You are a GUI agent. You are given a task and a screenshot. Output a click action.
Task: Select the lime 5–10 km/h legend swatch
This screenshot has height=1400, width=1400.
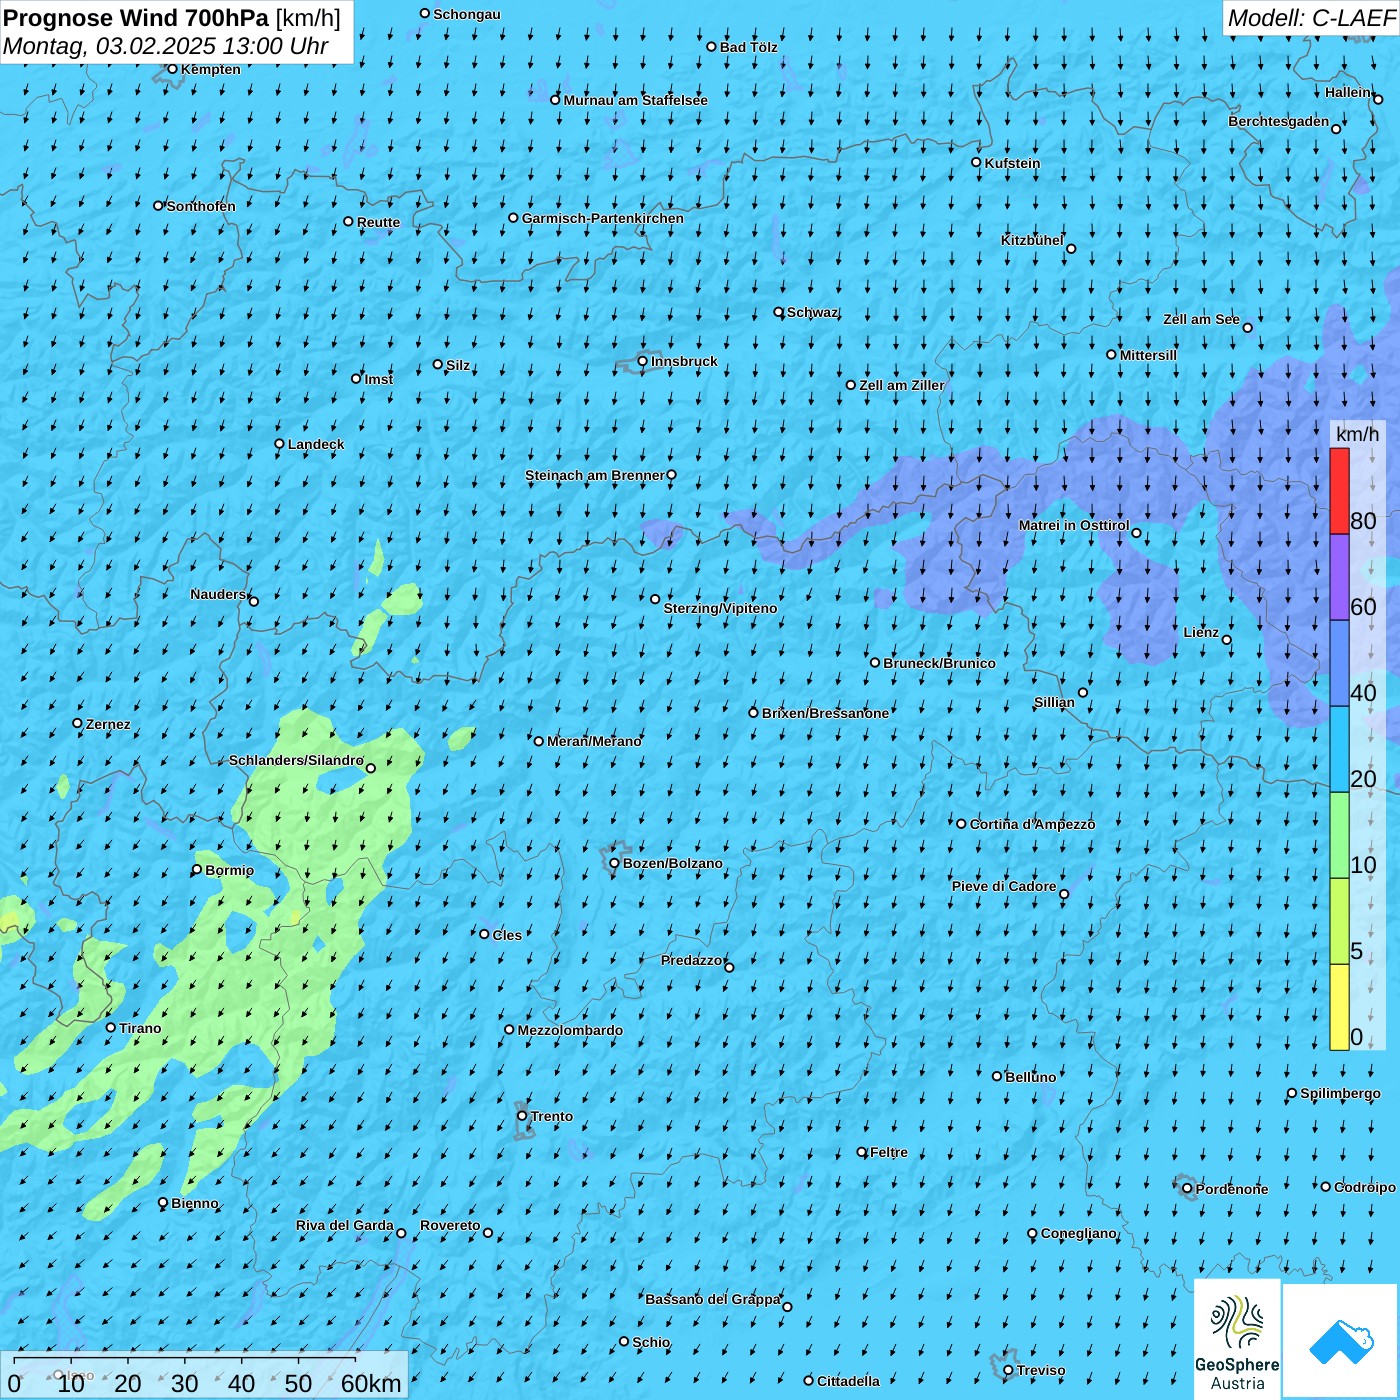coord(1339,922)
